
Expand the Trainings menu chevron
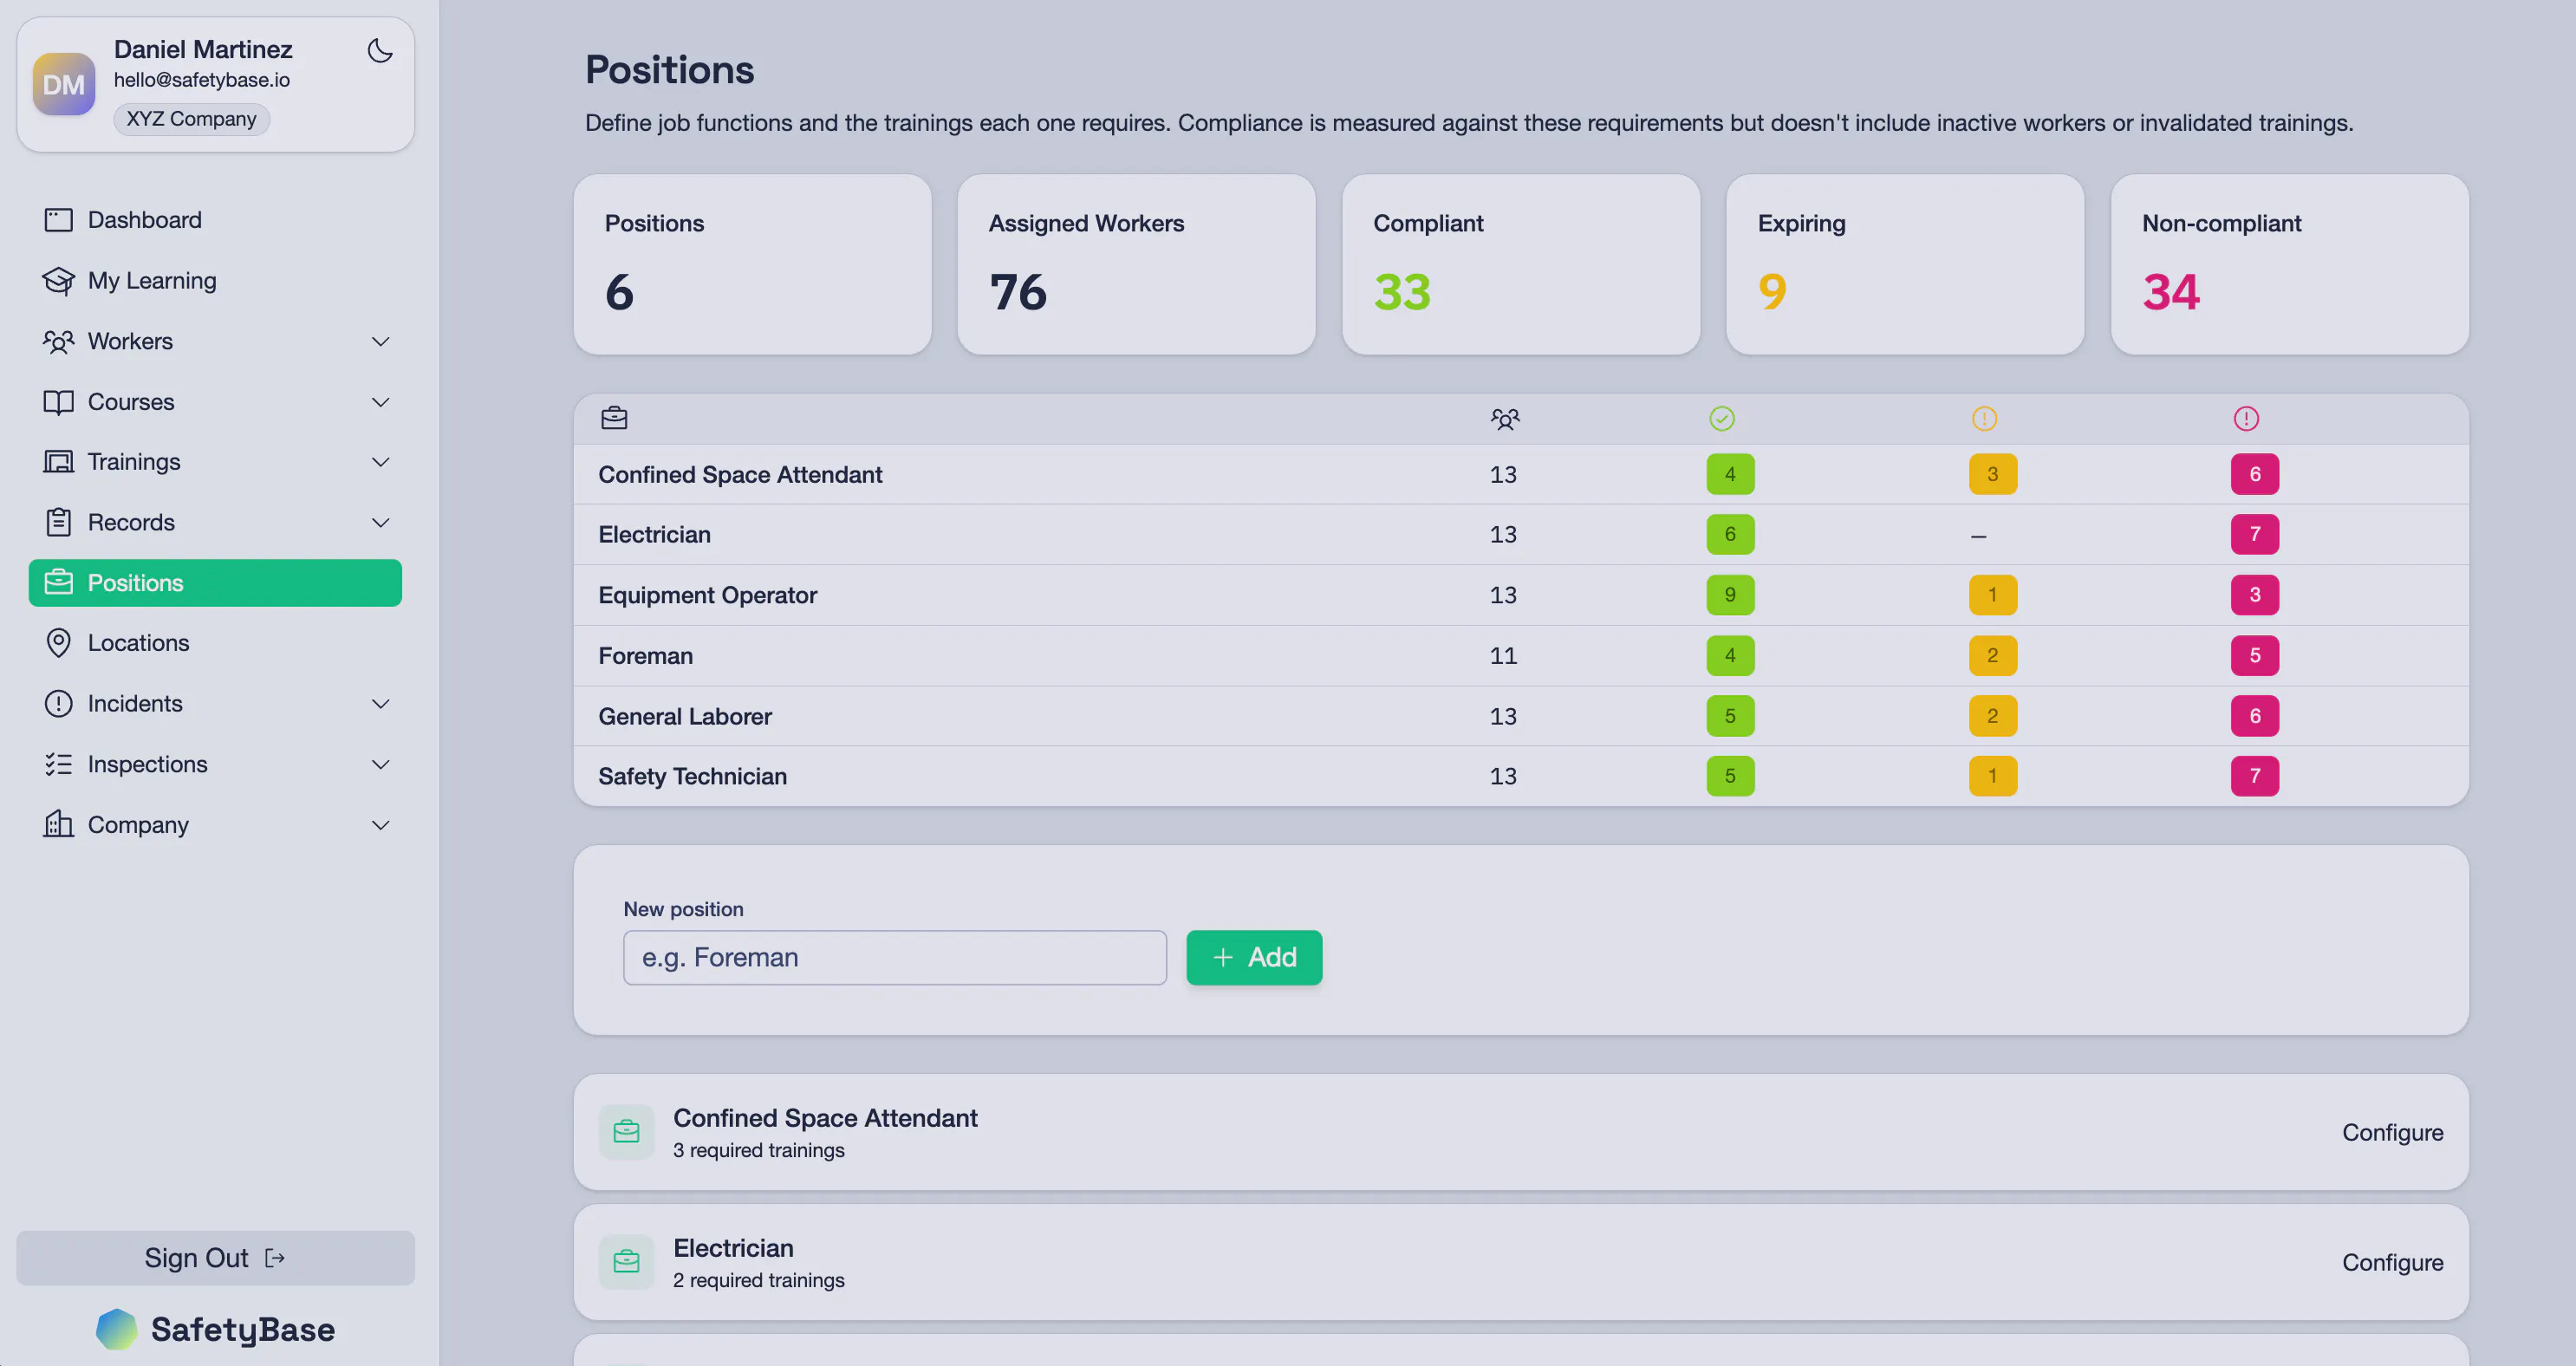(x=380, y=462)
